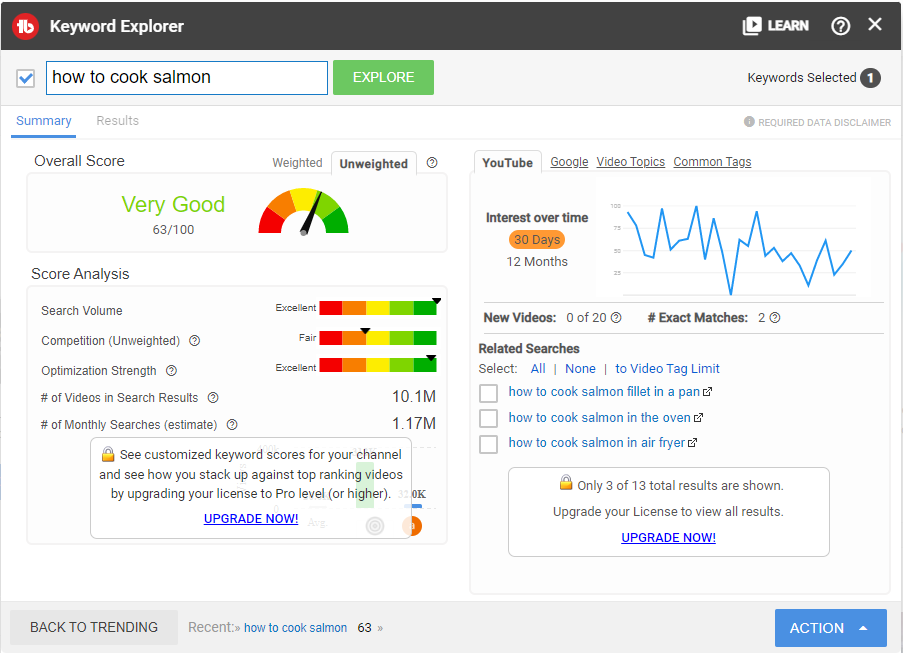The width and height of the screenshot is (903, 653).
Task: Switch to the Results tab
Action: 117,121
